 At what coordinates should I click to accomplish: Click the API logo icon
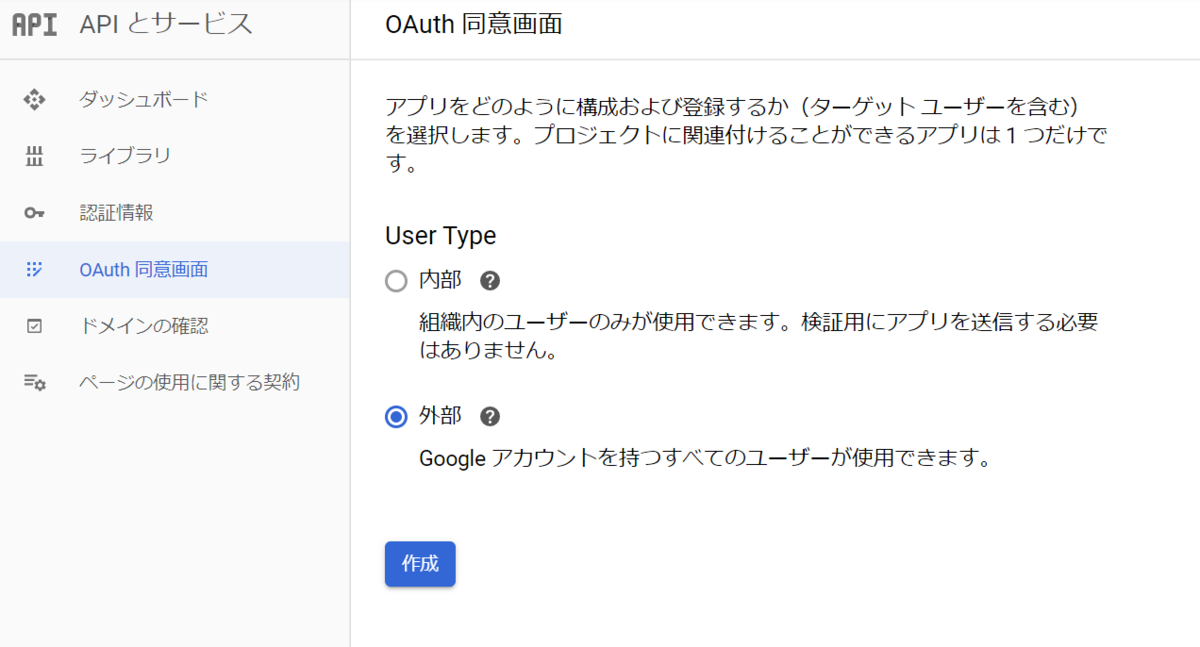34,25
